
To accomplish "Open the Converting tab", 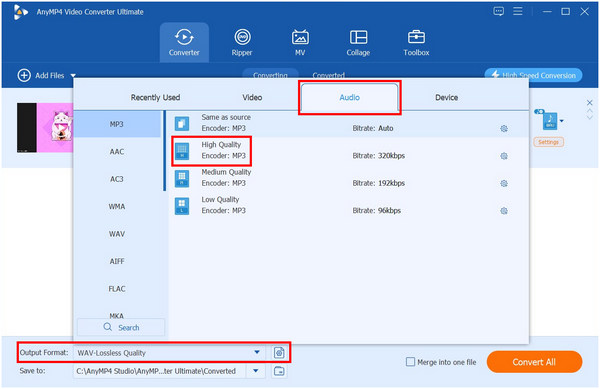I will pos(271,74).
